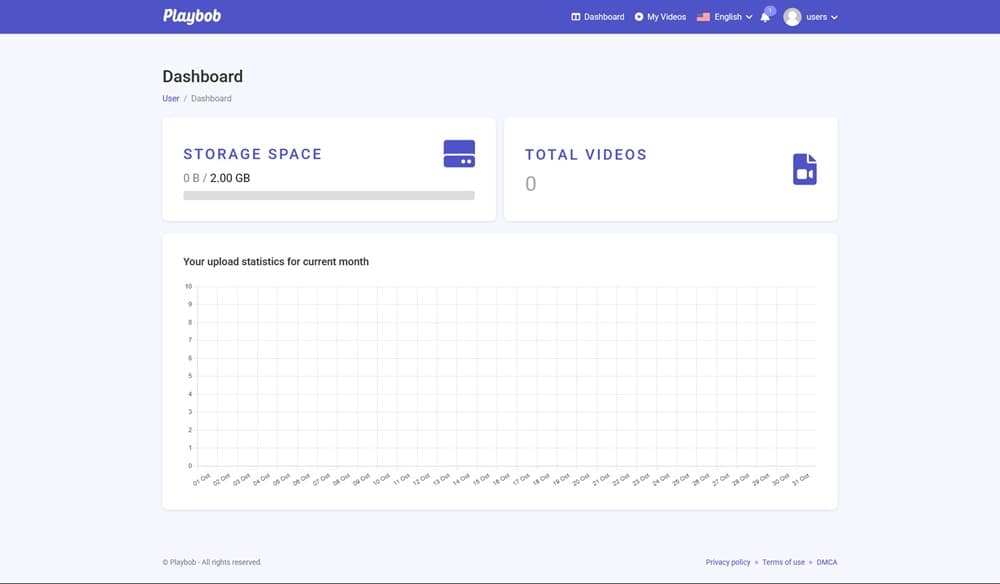The height and width of the screenshot is (584, 1000).
Task: Open the DMCA footer link
Action: 827,562
